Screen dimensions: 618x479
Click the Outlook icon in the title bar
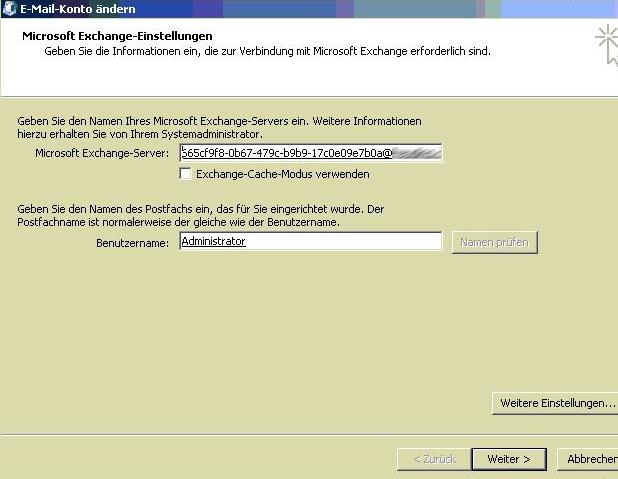(x=9, y=9)
